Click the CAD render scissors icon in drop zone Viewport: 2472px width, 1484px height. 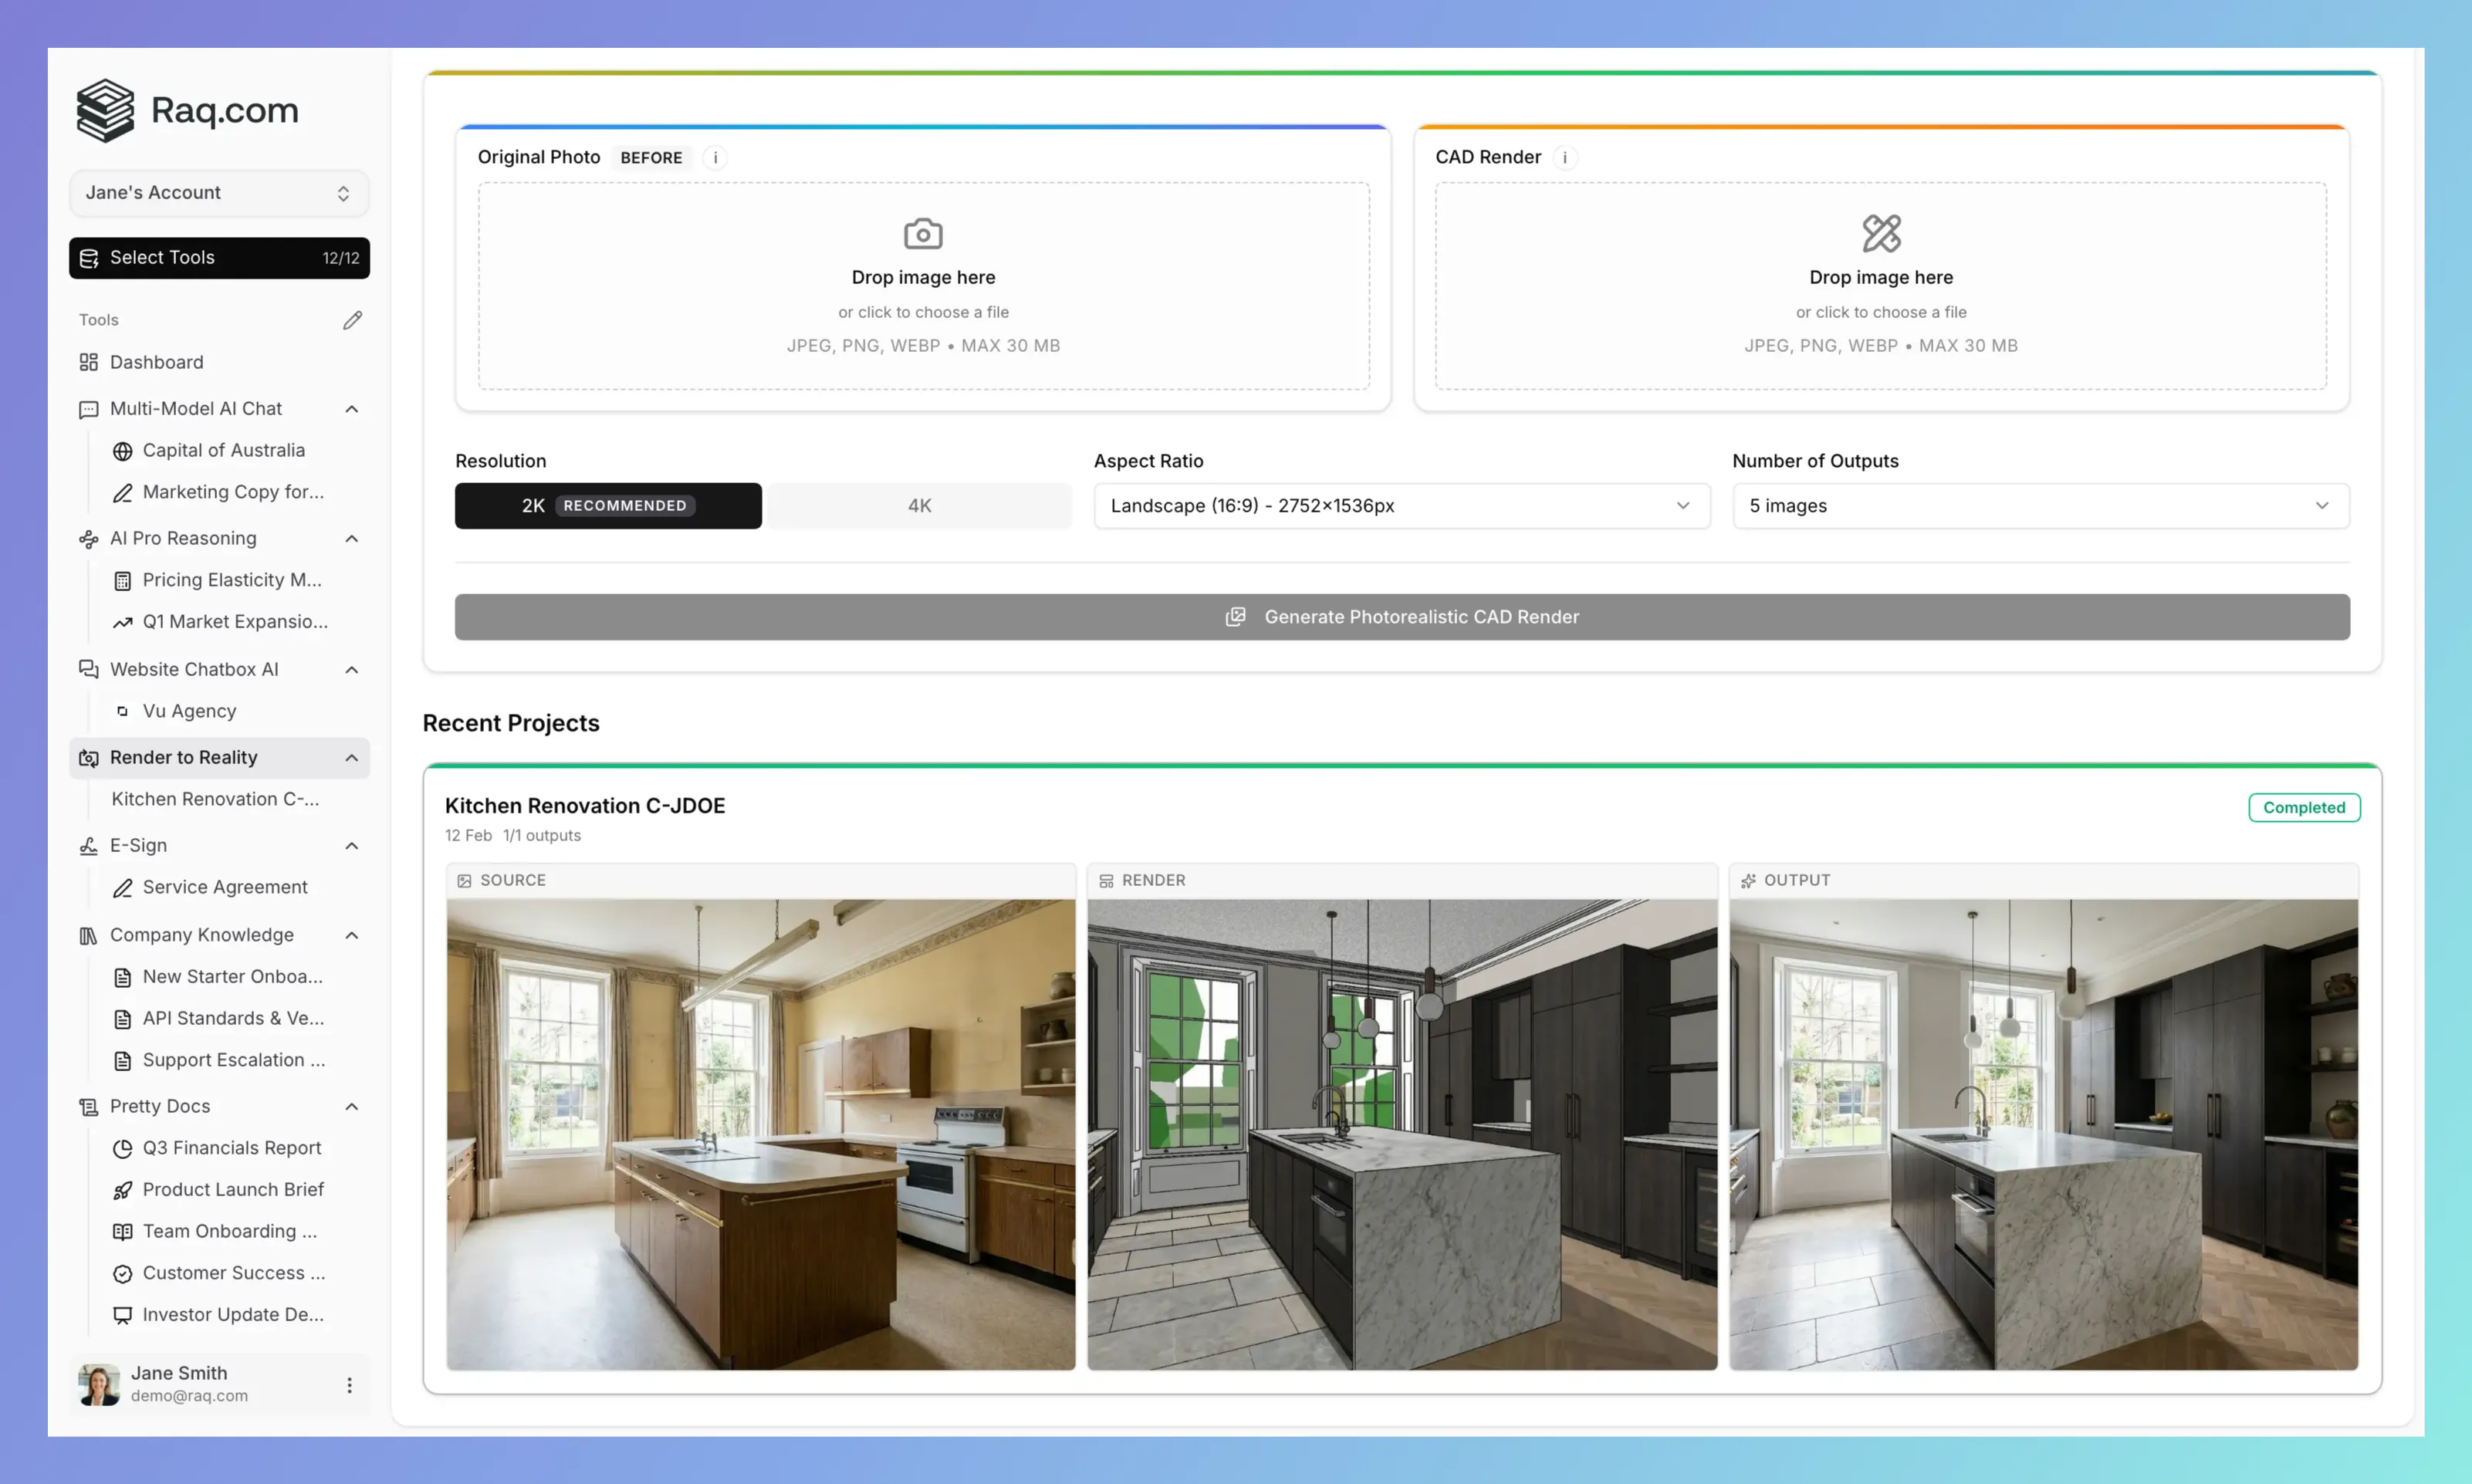(x=1880, y=233)
